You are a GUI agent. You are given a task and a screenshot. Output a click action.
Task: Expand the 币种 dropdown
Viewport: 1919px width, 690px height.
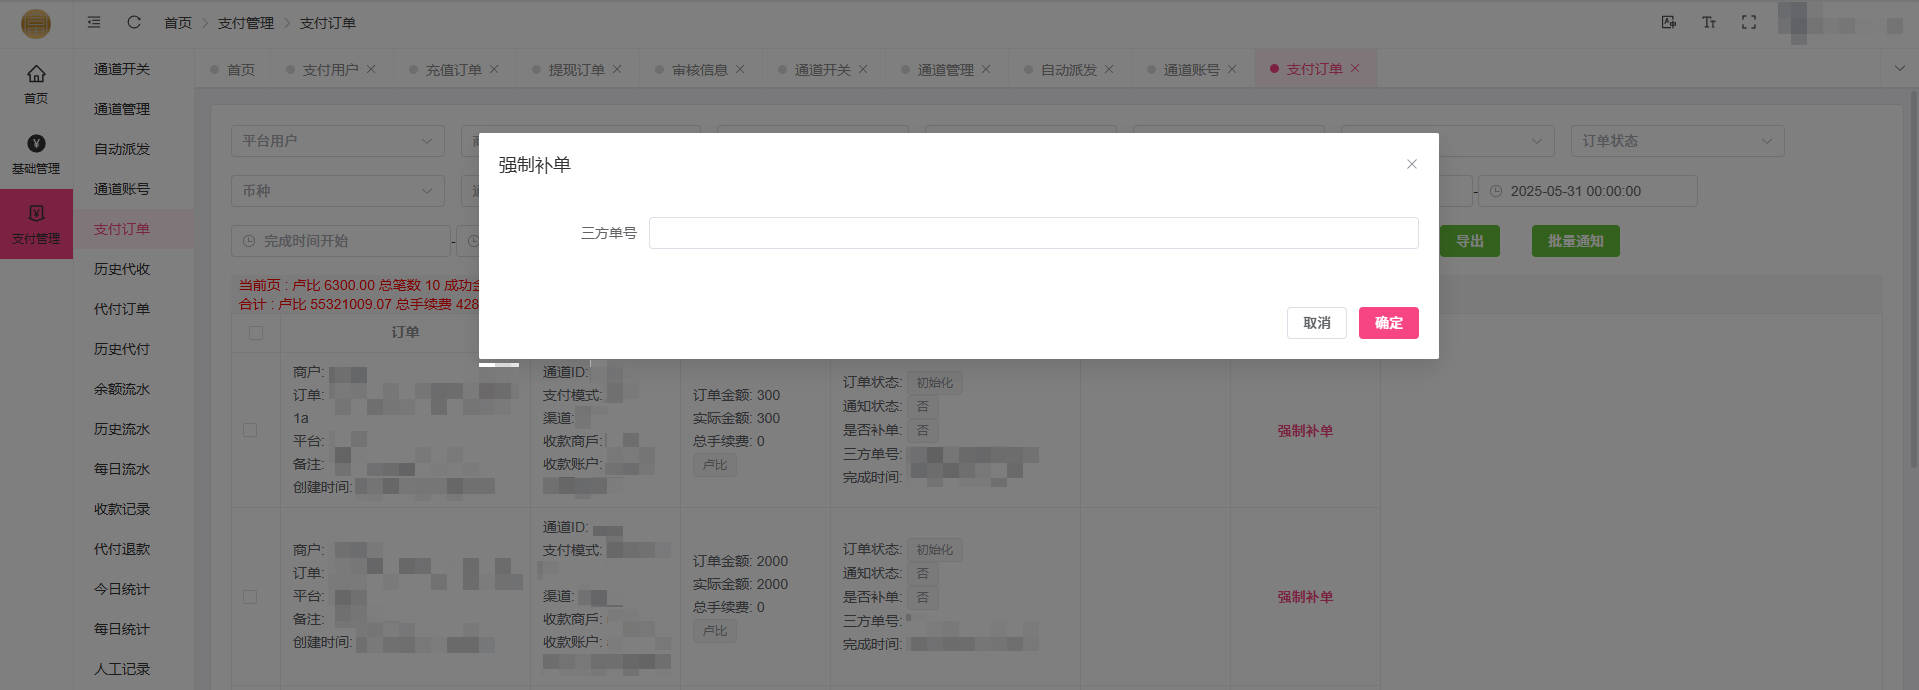337,191
